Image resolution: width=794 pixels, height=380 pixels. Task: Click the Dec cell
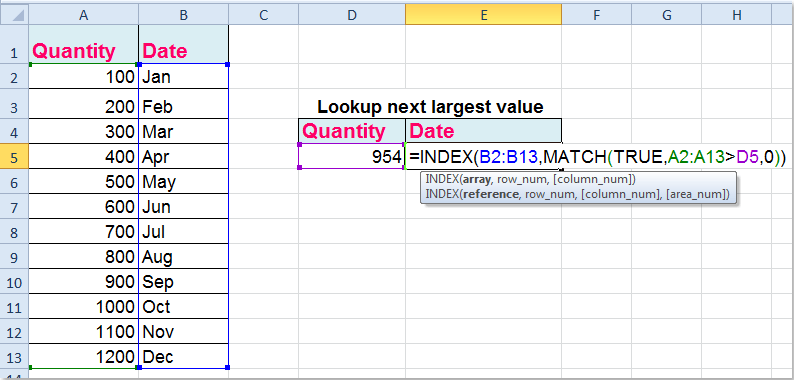click(183, 357)
